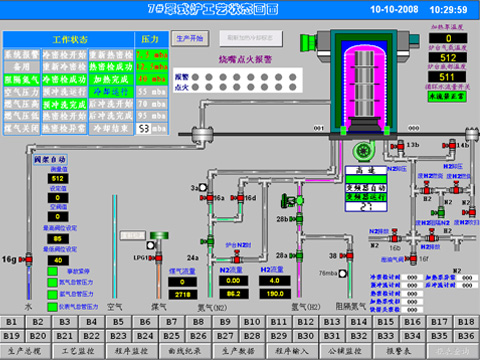Open furnace B1 tab

click(12, 322)
